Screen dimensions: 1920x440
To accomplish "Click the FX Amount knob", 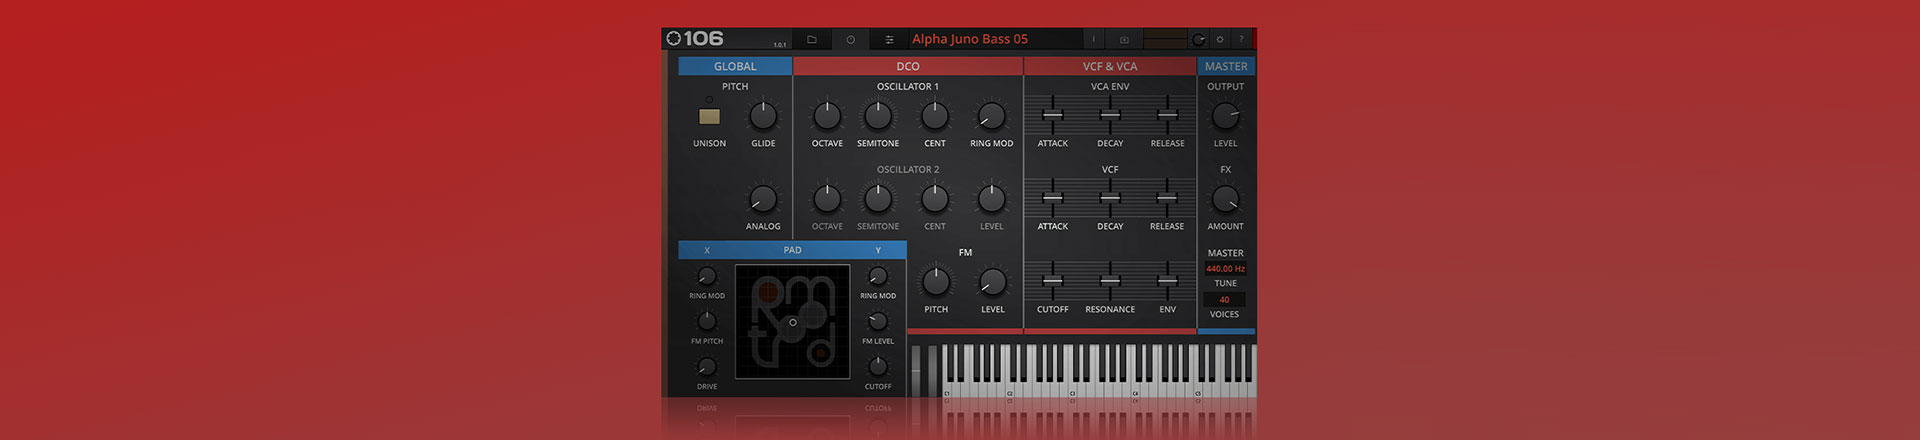I will coord(1225,199).
